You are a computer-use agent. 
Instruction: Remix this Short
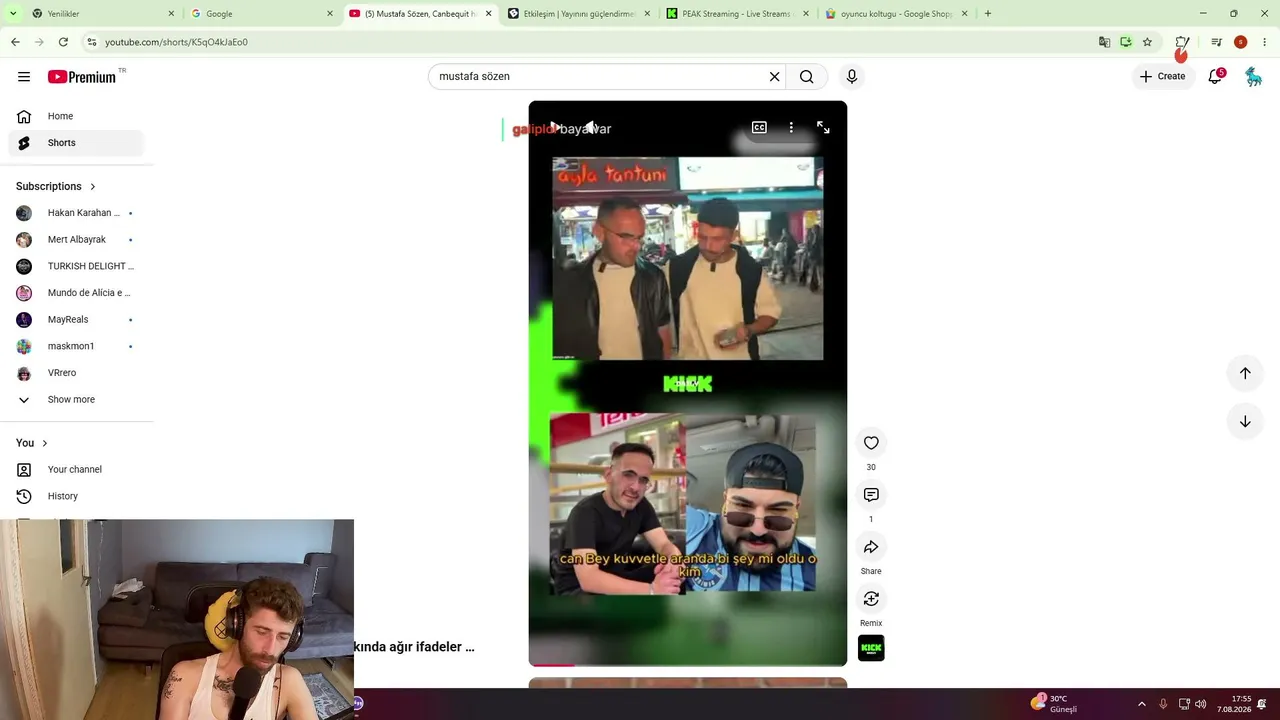pos(871,599)
